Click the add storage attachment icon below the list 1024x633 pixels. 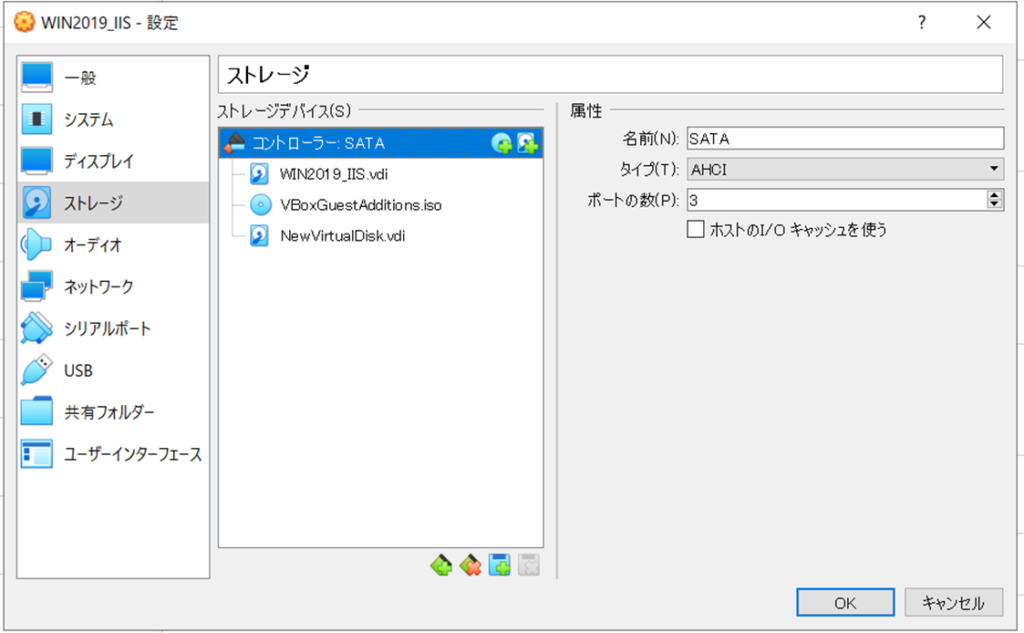(499, 566)
